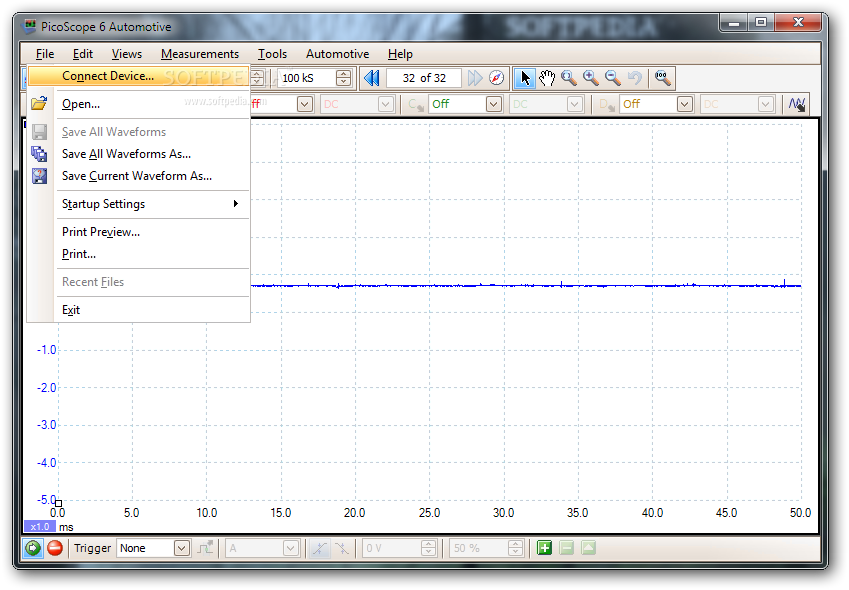
Task: Adjust the 100 kS samples stepper
Action: pos(343,78)
